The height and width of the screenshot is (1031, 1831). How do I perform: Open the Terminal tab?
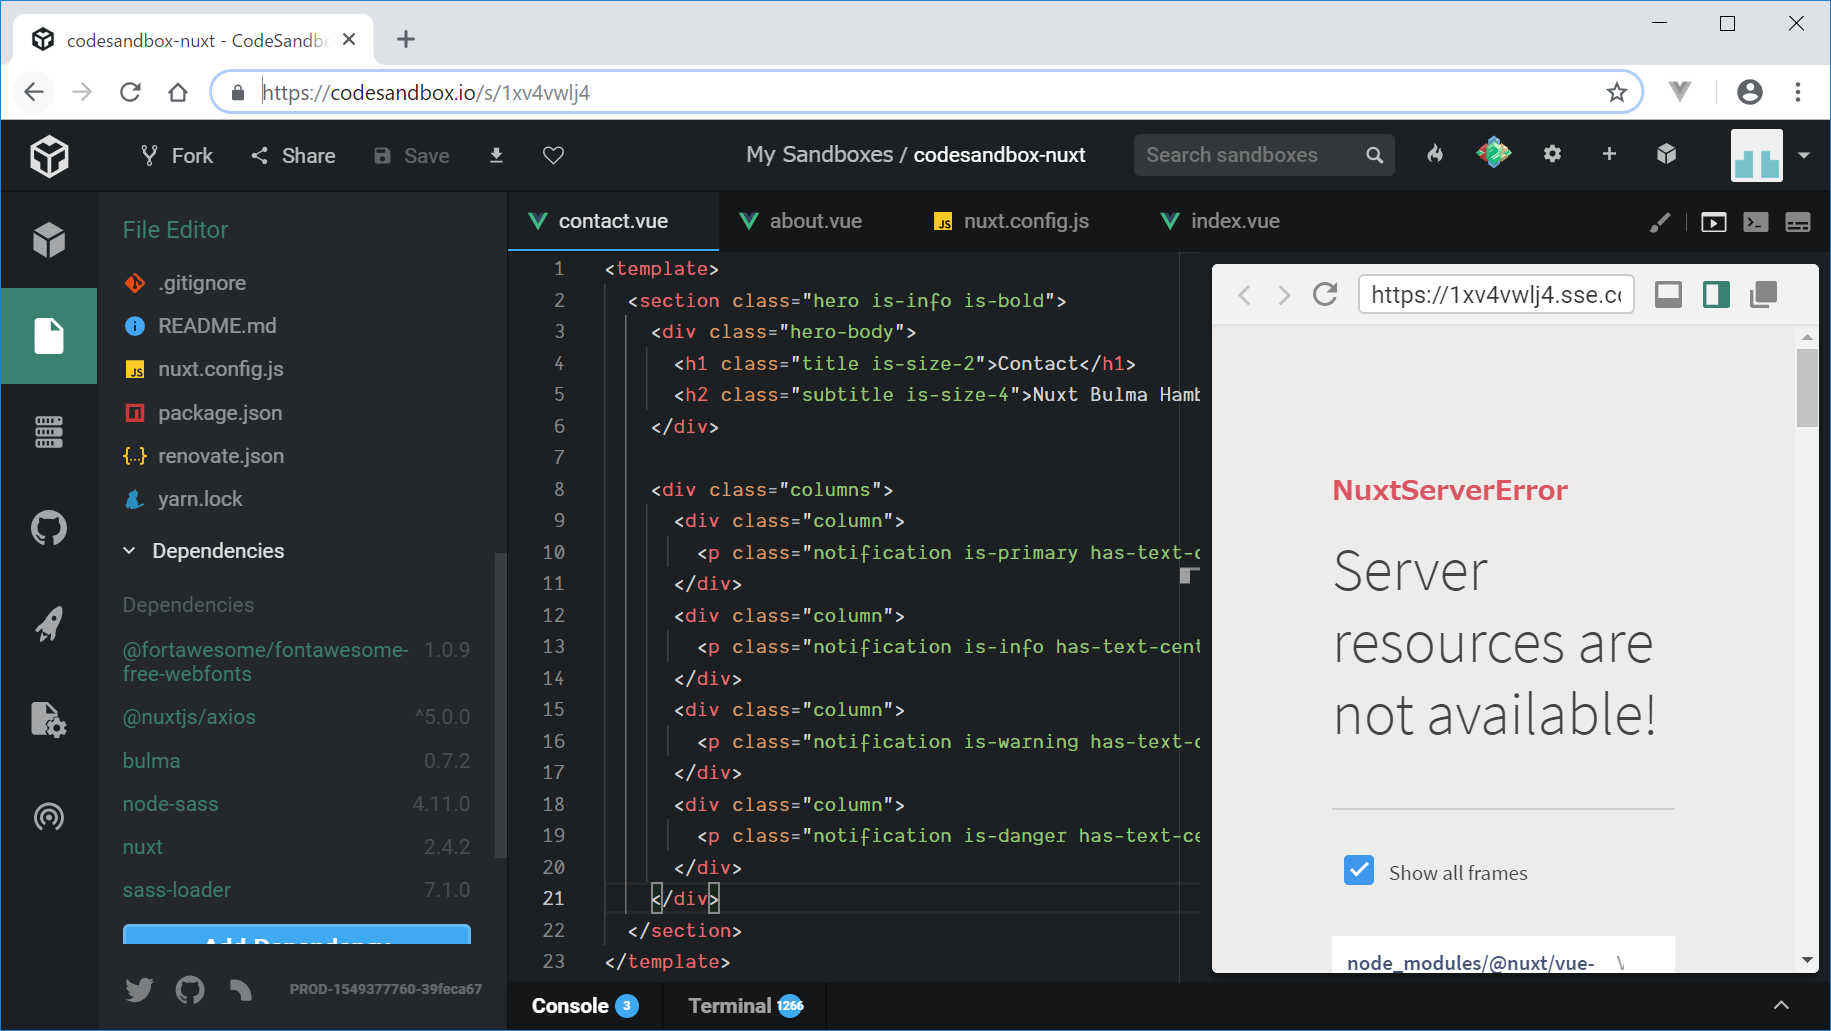pos(730,1006)
